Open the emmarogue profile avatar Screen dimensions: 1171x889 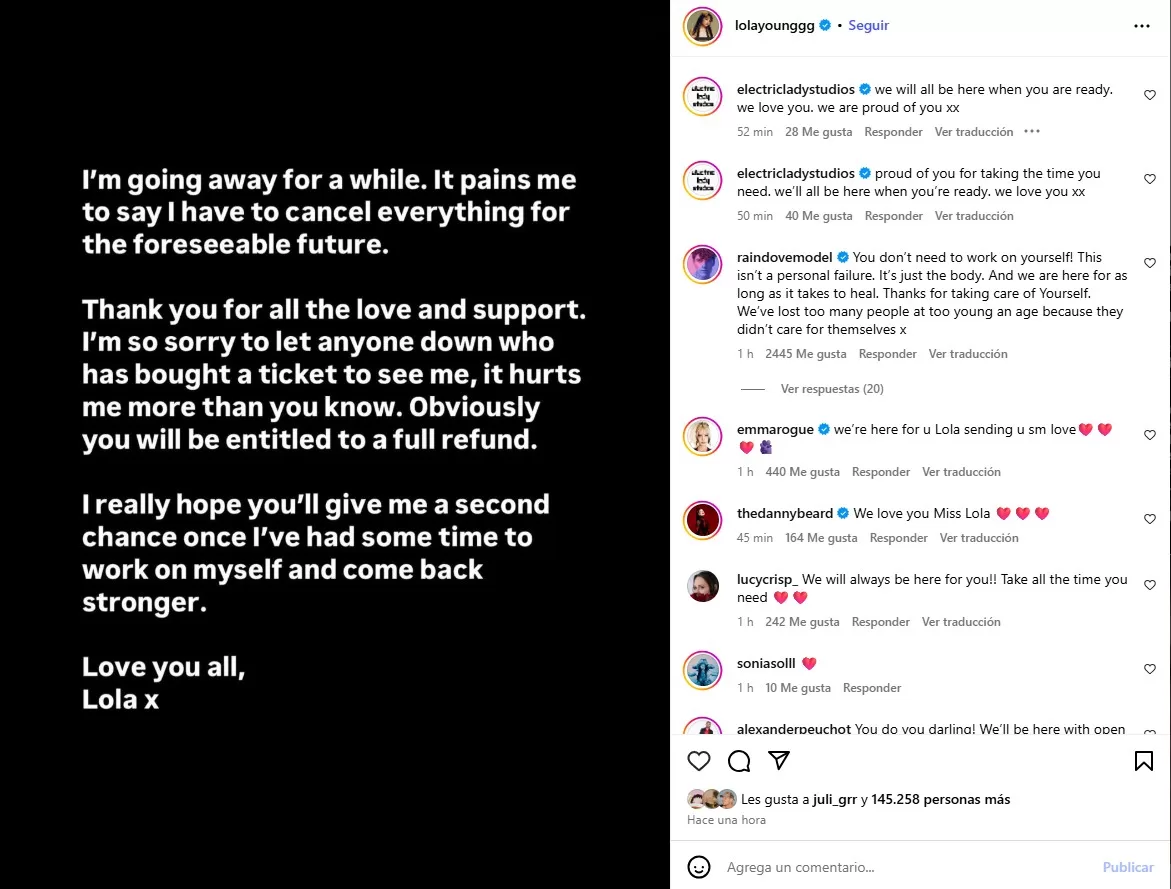pos(703,436)
